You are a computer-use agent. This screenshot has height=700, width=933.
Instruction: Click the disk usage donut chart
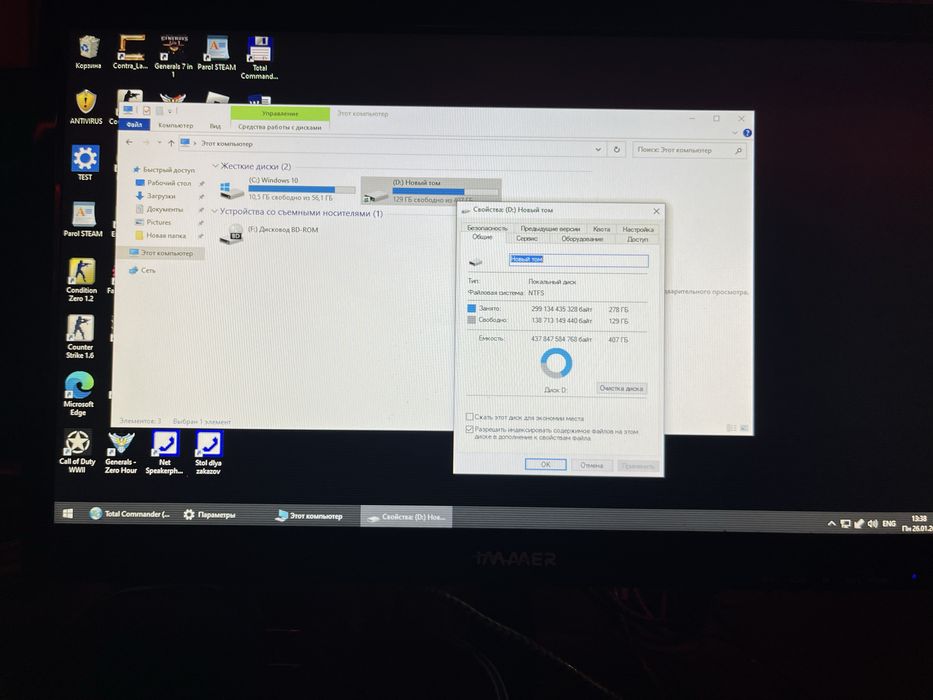point(556,363)
